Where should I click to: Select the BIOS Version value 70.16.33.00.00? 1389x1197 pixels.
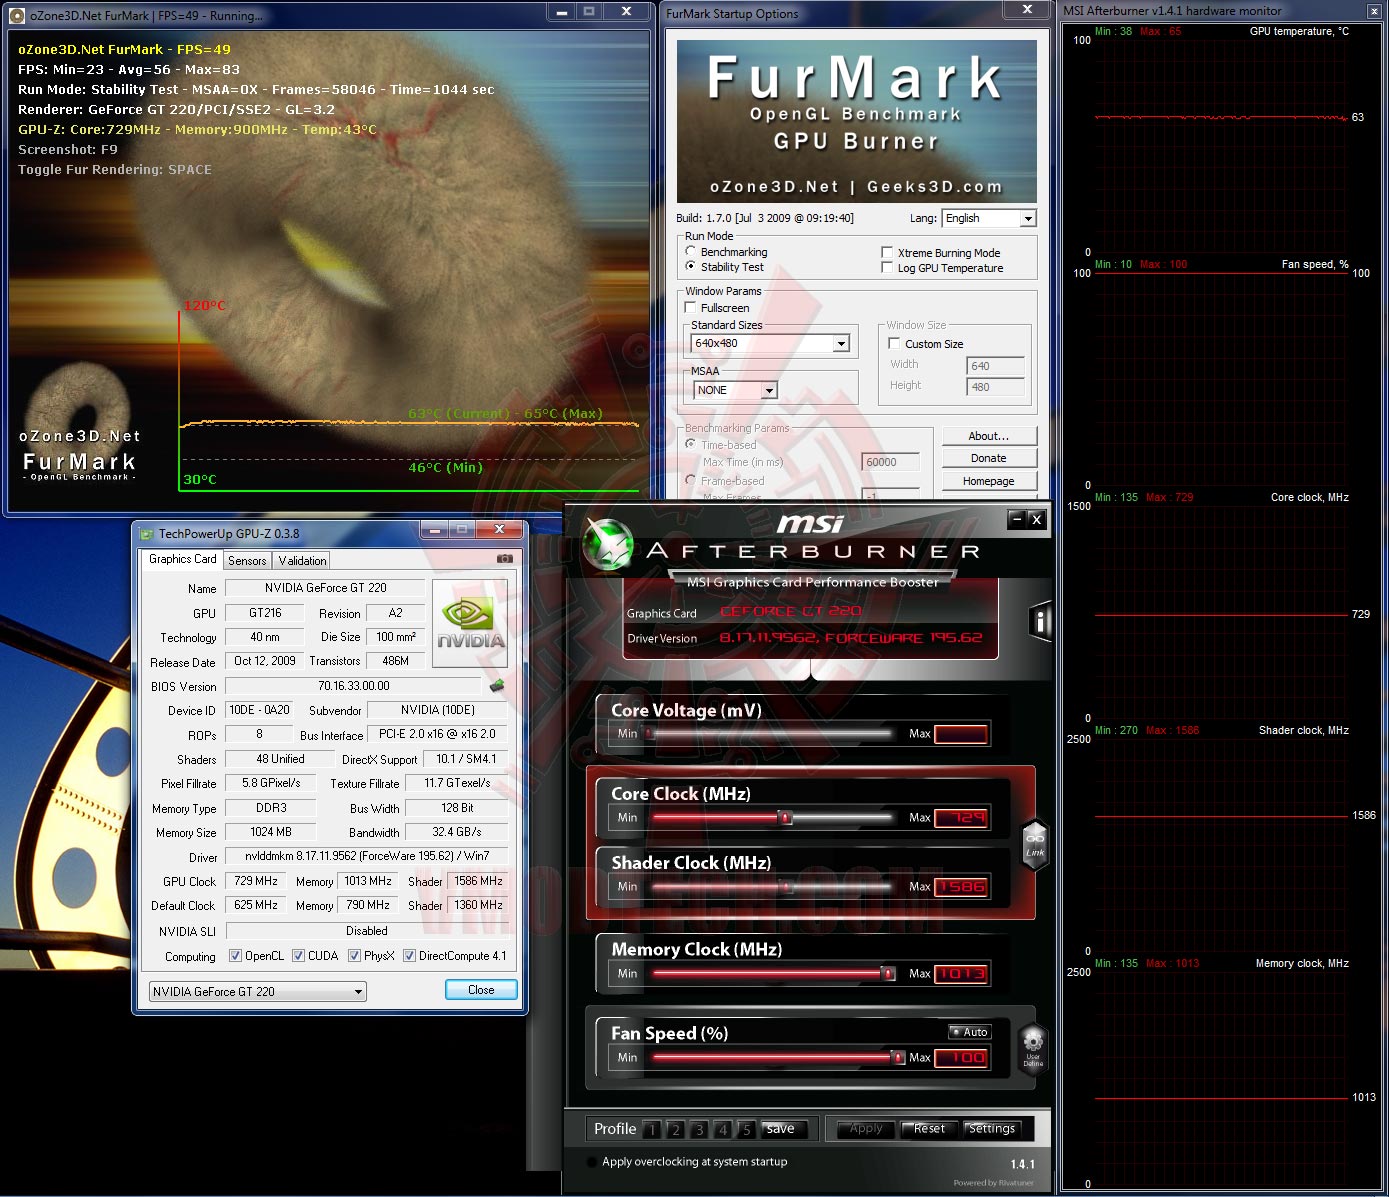coord(354,686)
